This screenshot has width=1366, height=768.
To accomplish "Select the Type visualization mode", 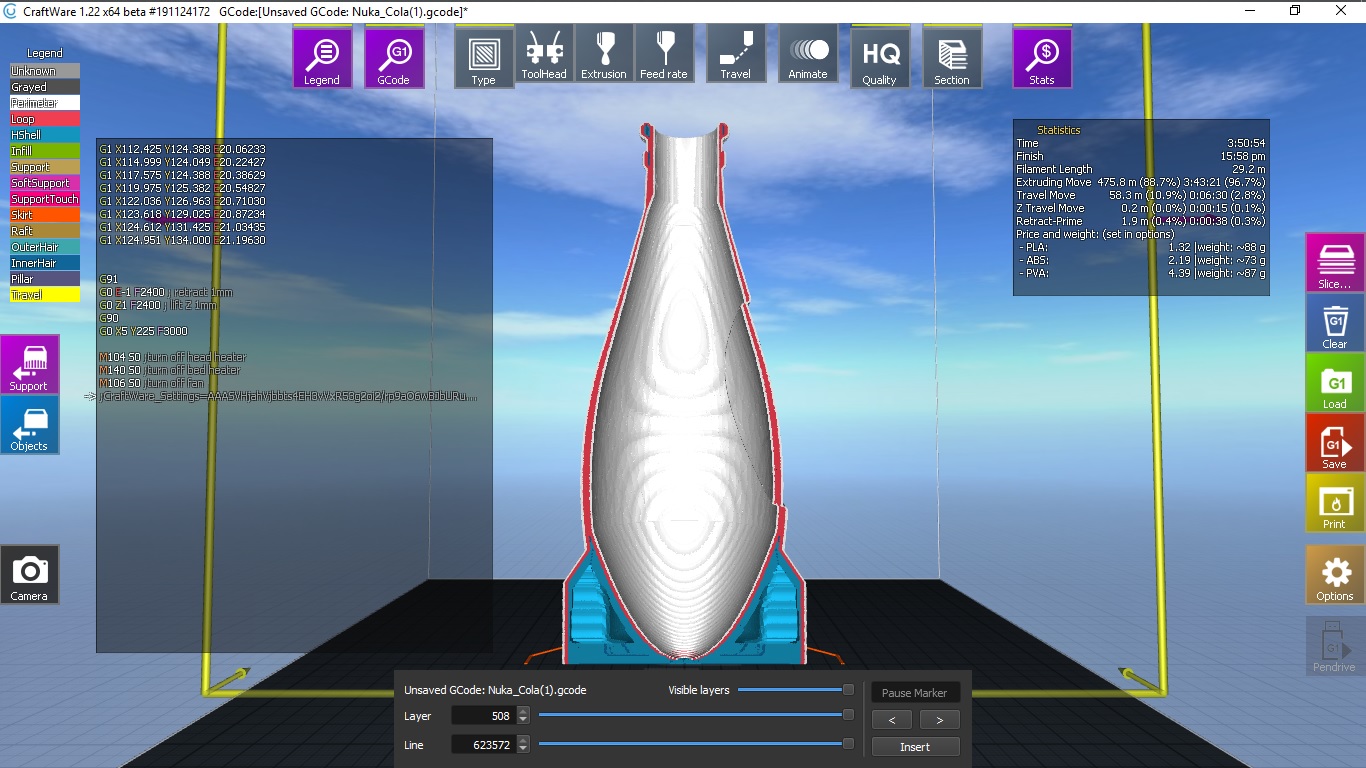I will (484, 58).
